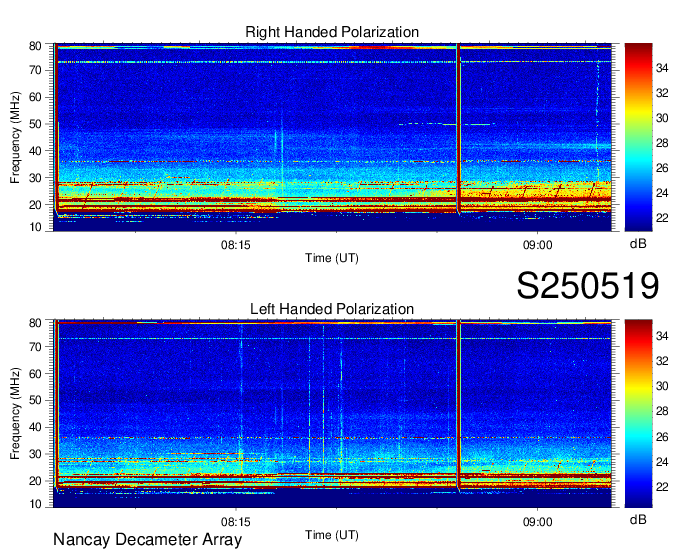
Task: Click Time (UT) label under Left Handed plot
Action: (332, 535)
